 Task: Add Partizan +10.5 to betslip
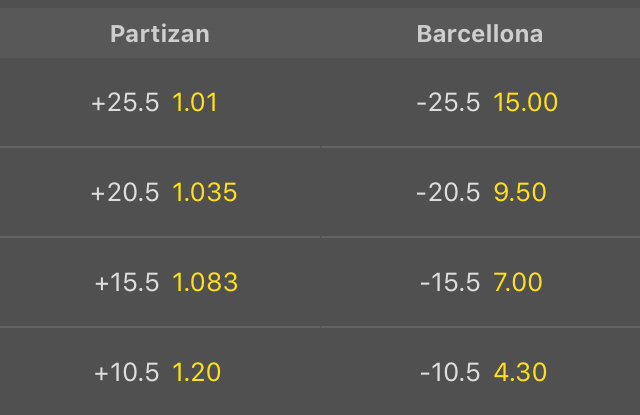160,372
